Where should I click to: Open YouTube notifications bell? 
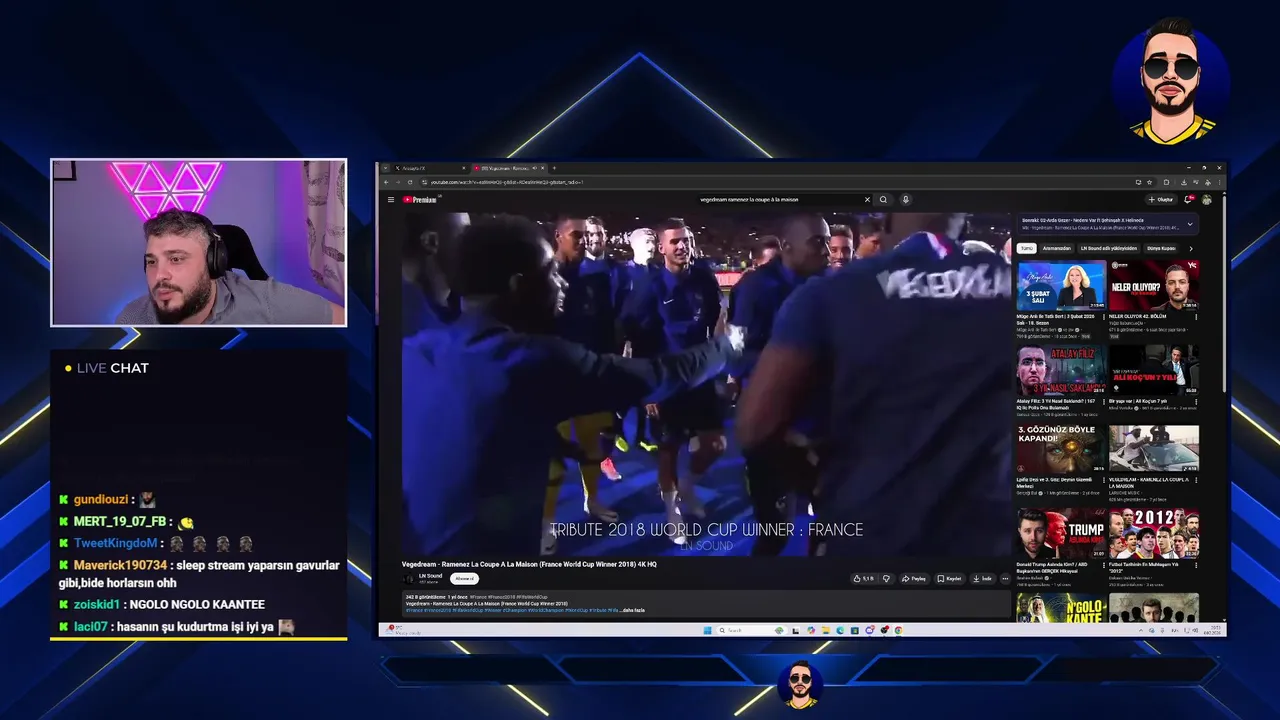[x=1189, y=199]
